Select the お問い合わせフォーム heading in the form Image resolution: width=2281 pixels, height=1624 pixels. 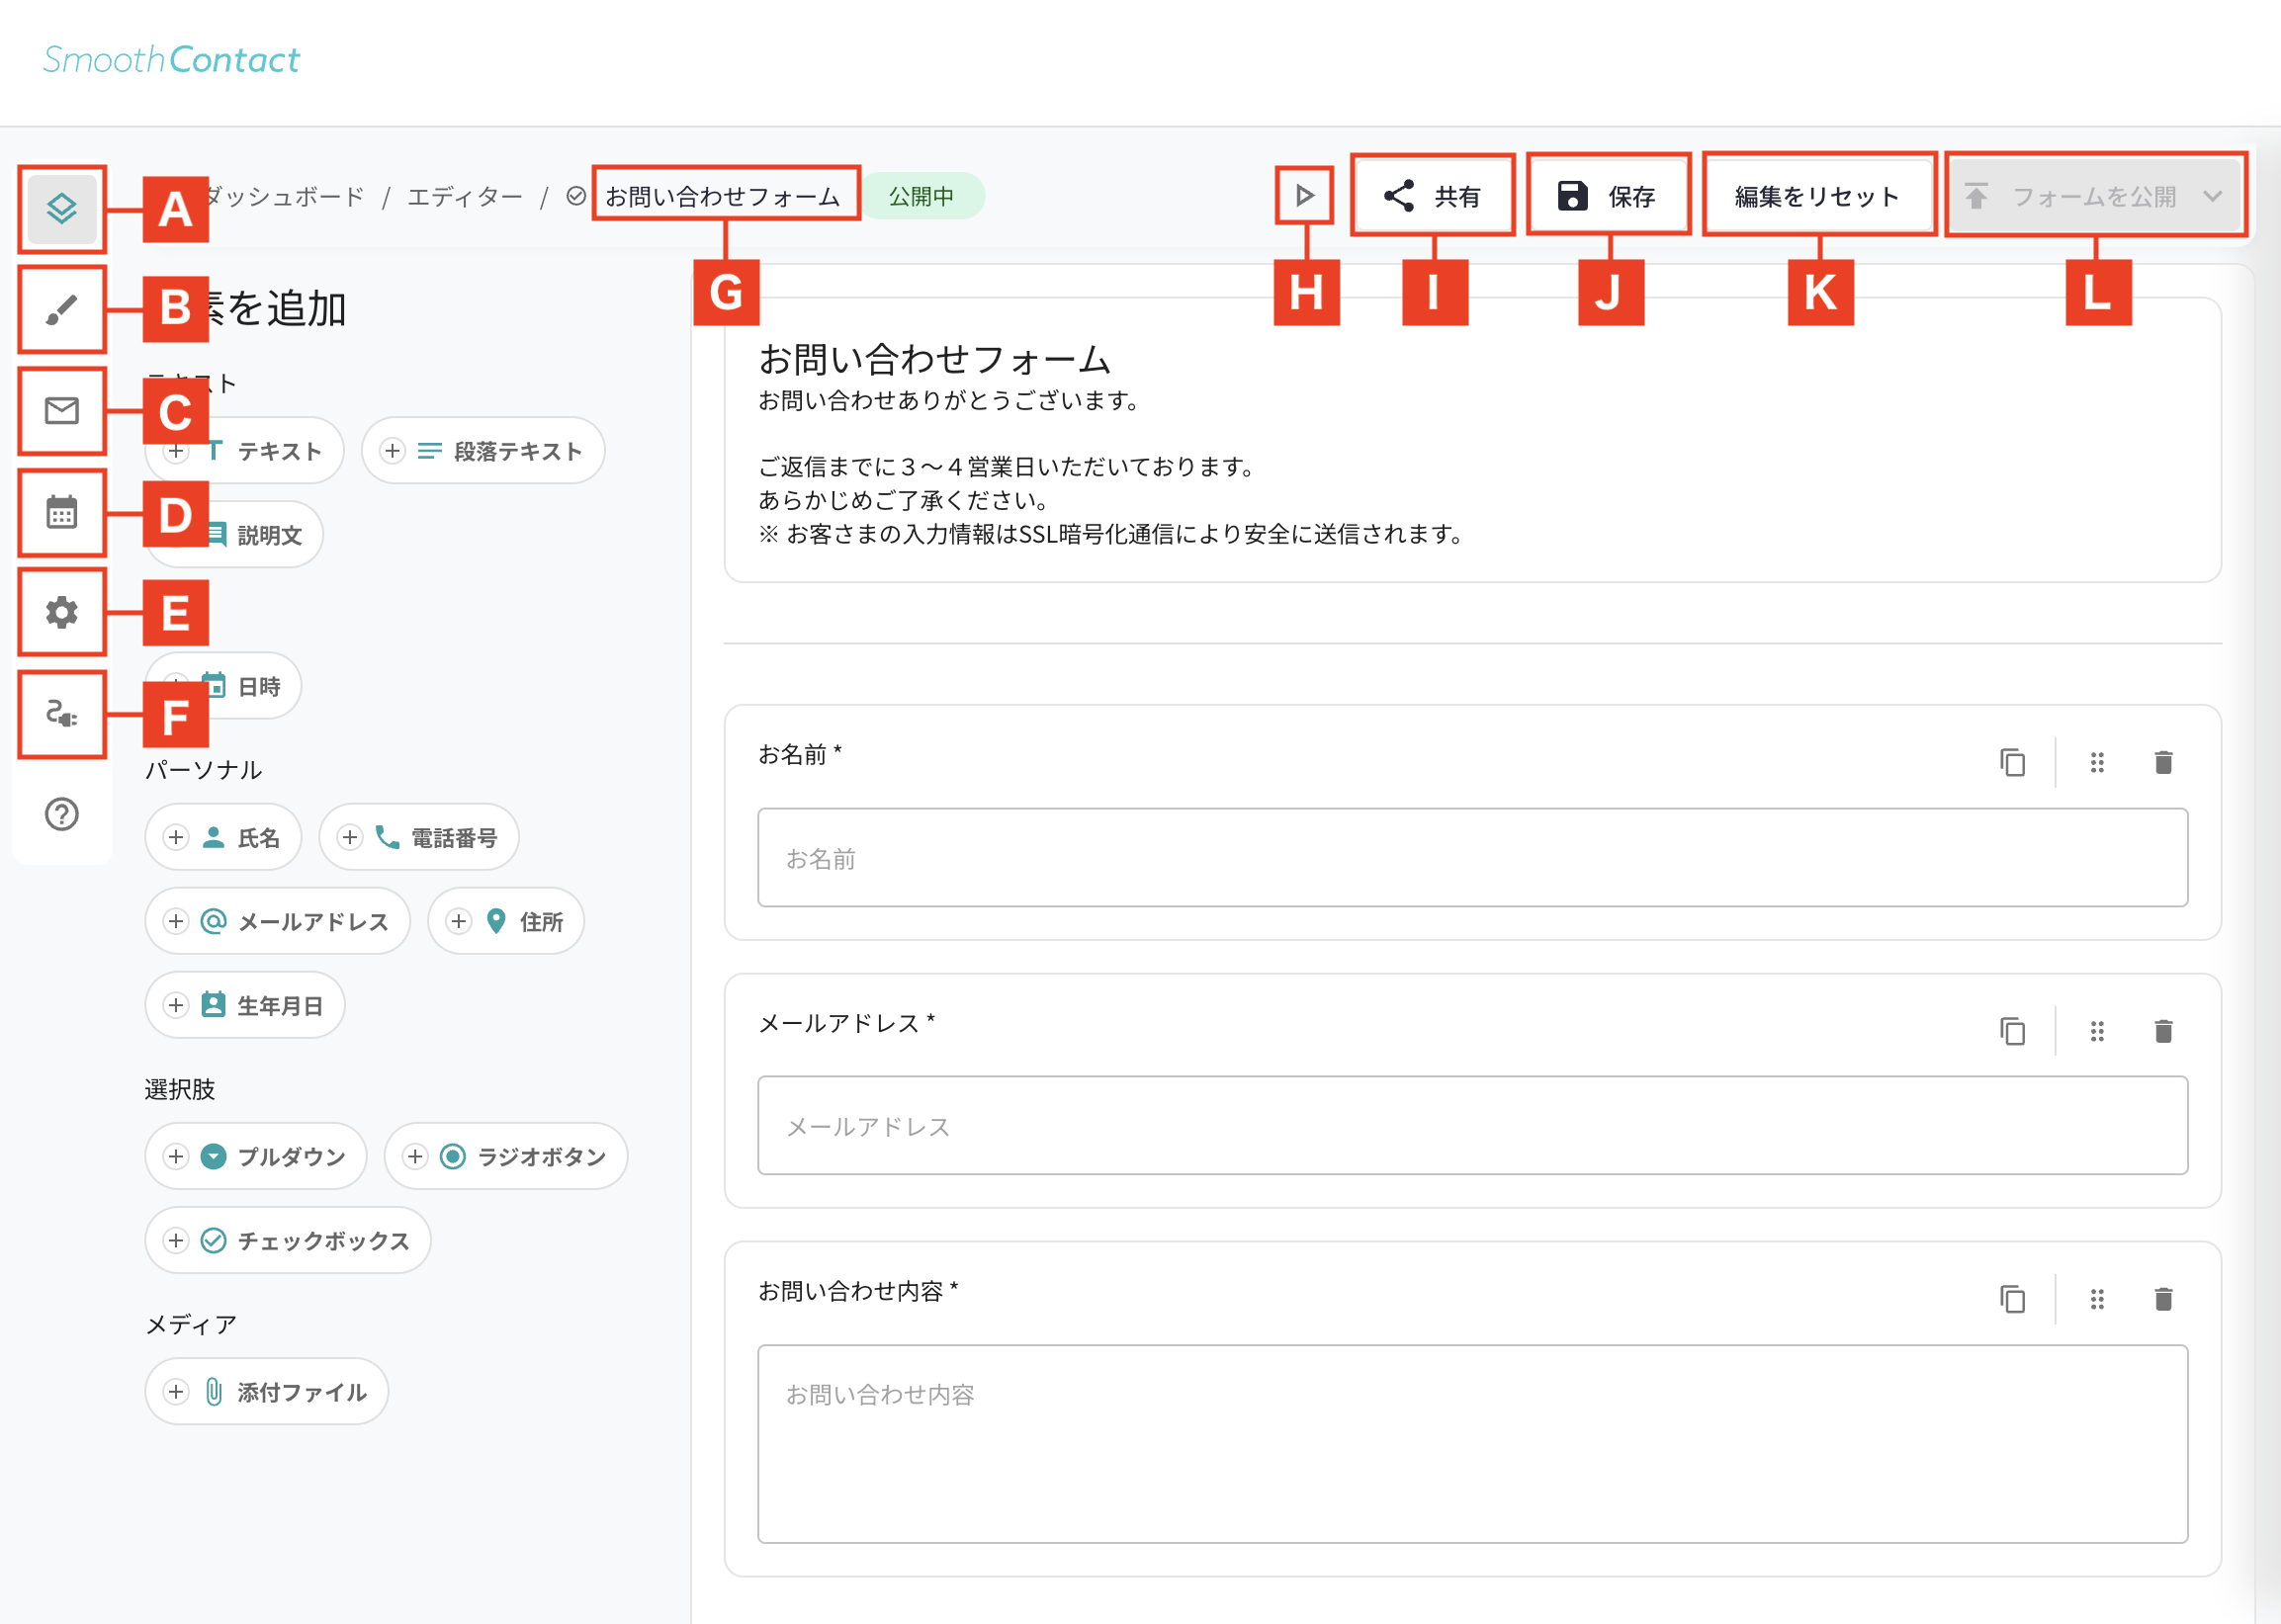tap(934, 358)
